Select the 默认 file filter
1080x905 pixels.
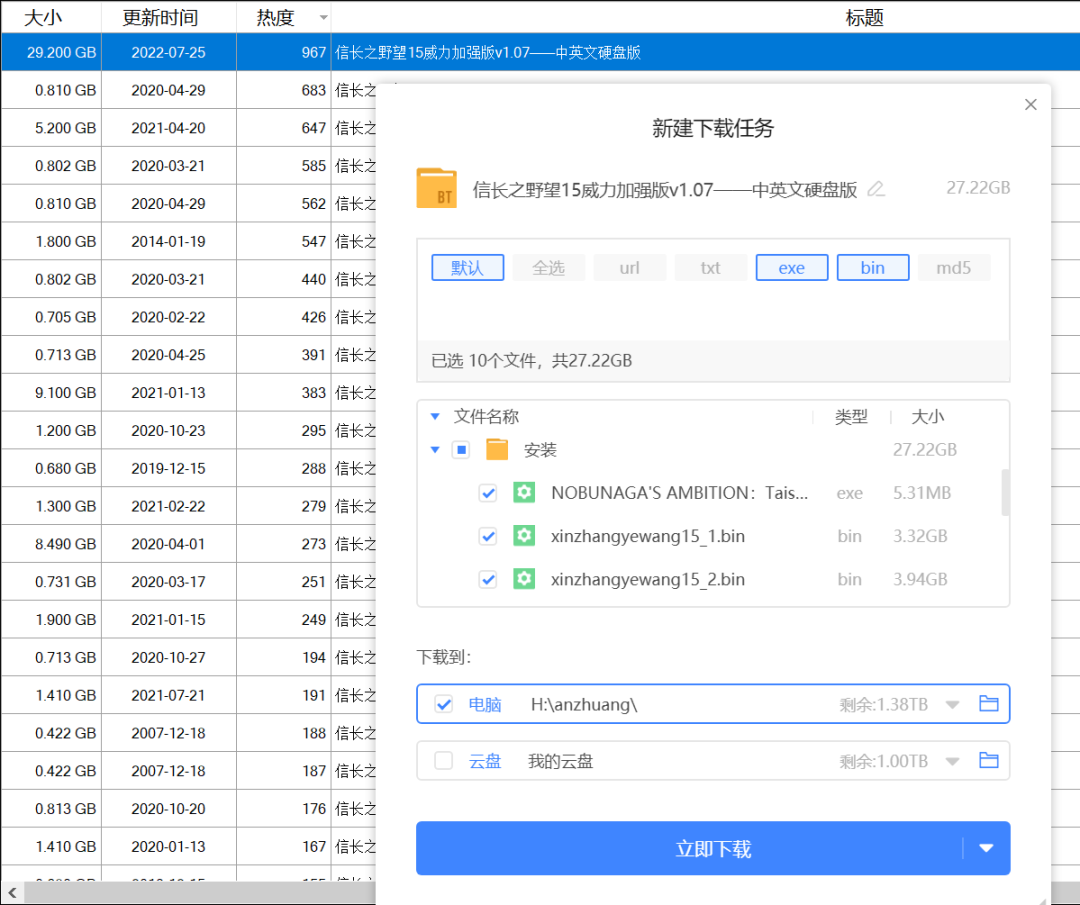click(x=468, y=267)
